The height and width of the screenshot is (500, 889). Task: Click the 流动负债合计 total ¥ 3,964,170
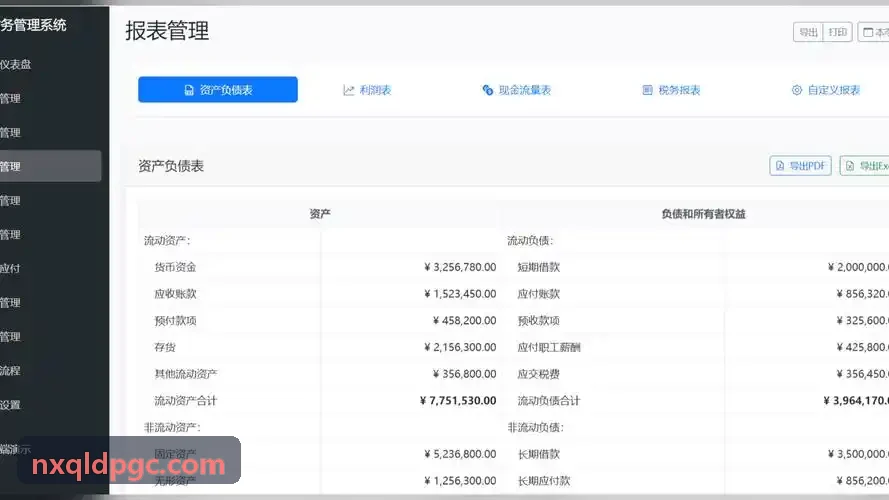(856, 400)
